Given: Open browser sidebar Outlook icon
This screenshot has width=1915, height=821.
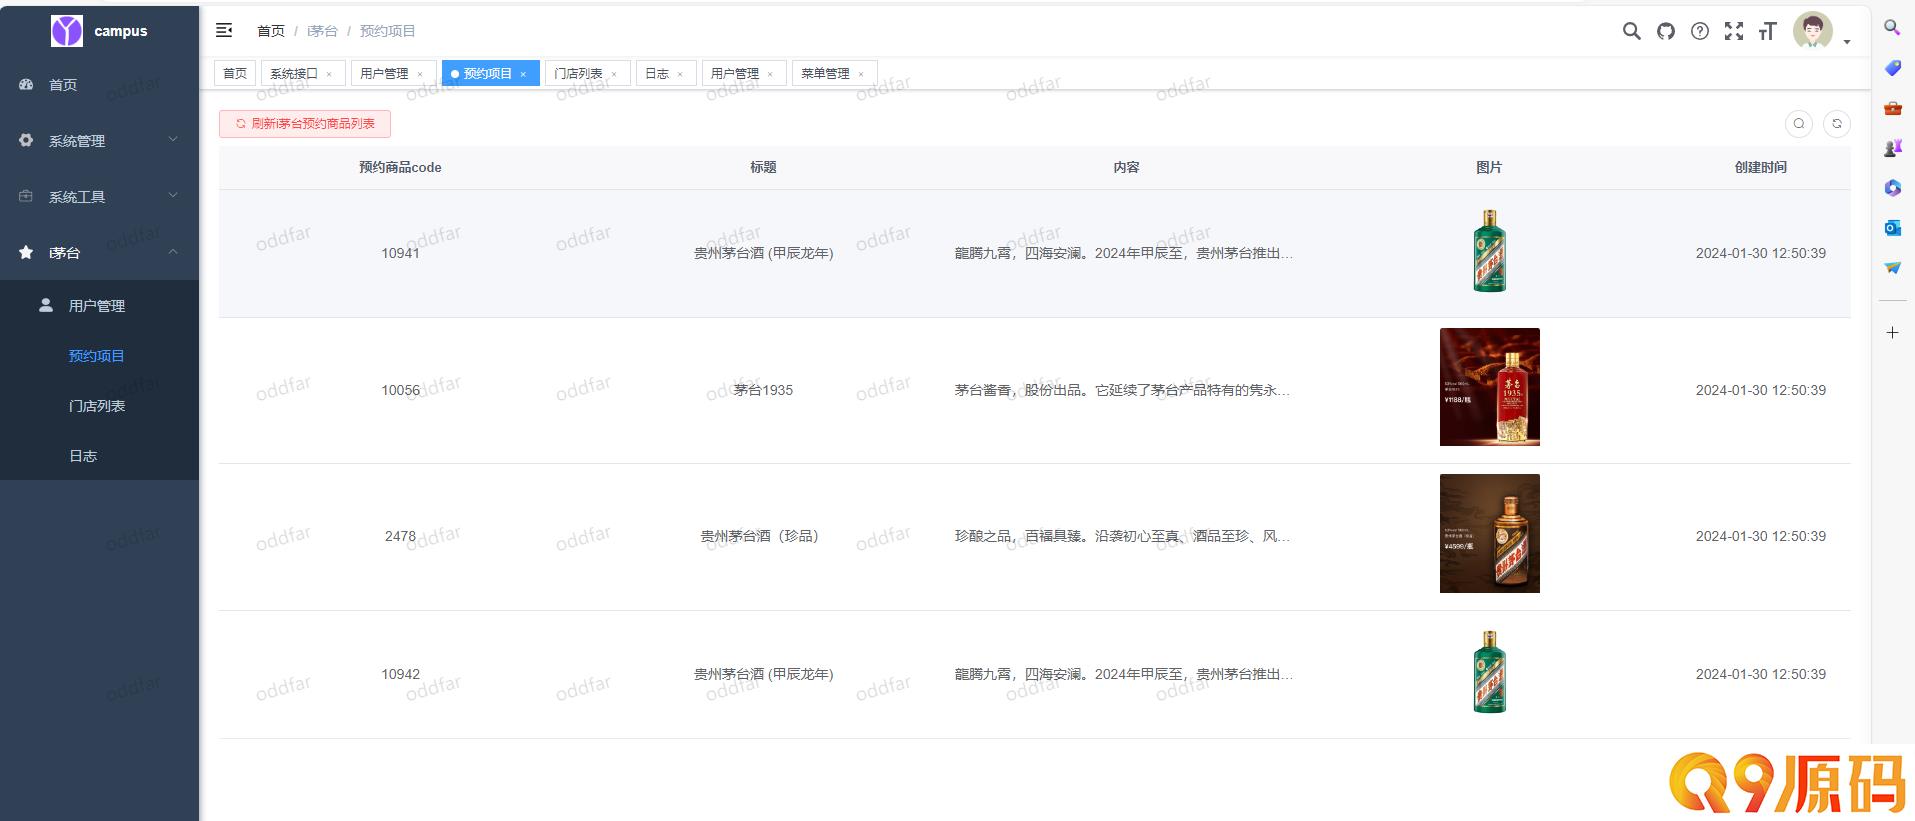Looking at the screenshot, I should point(1892,228).
